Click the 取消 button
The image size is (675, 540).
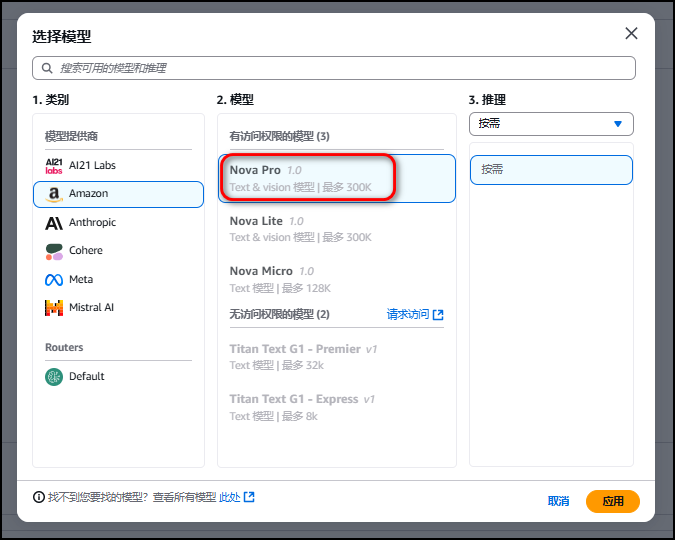(558, 501)
